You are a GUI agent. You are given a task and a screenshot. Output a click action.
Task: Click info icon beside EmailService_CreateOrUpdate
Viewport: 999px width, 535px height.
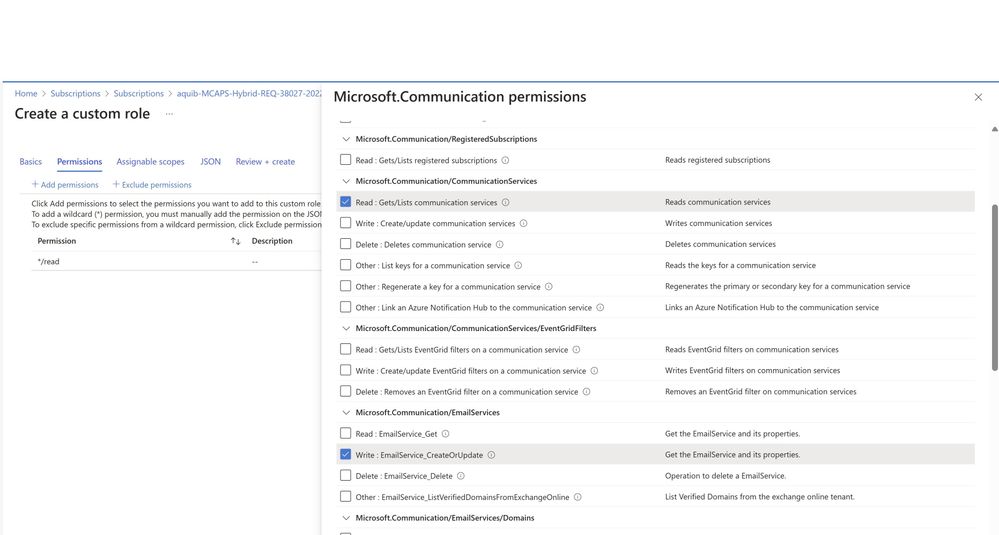tap(491, 455)
